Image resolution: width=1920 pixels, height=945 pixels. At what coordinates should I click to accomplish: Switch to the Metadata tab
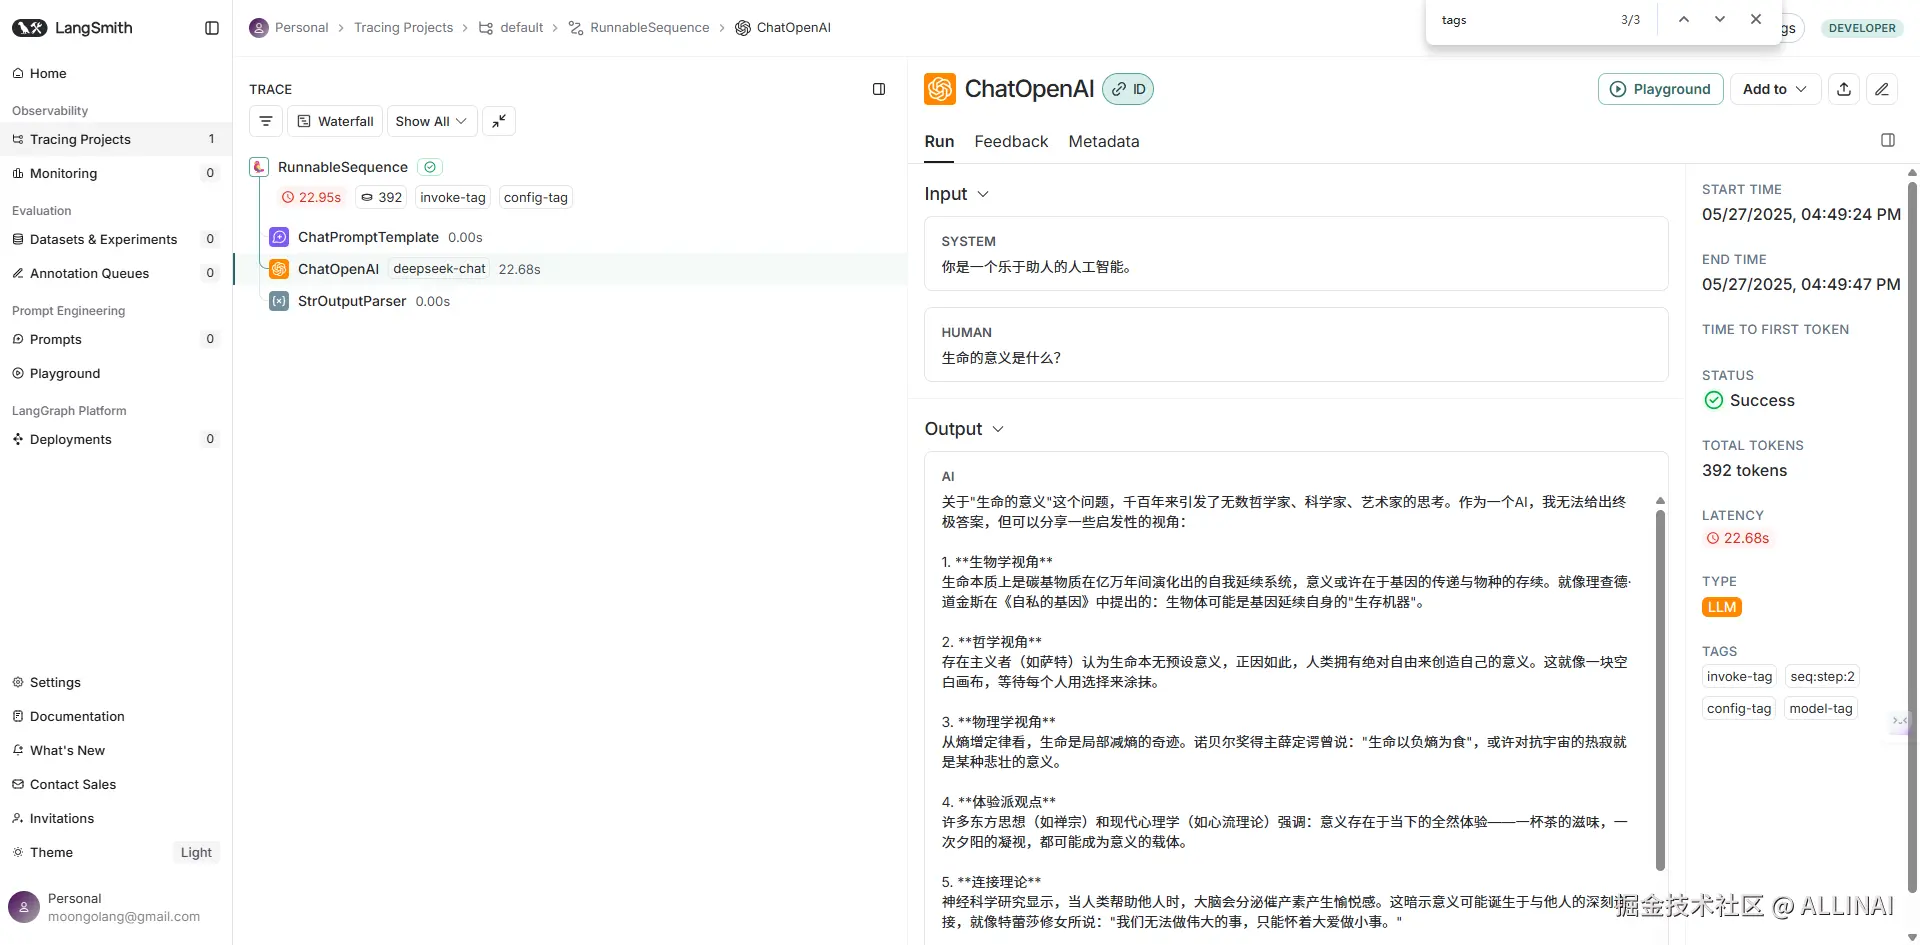coord(1104,142)
